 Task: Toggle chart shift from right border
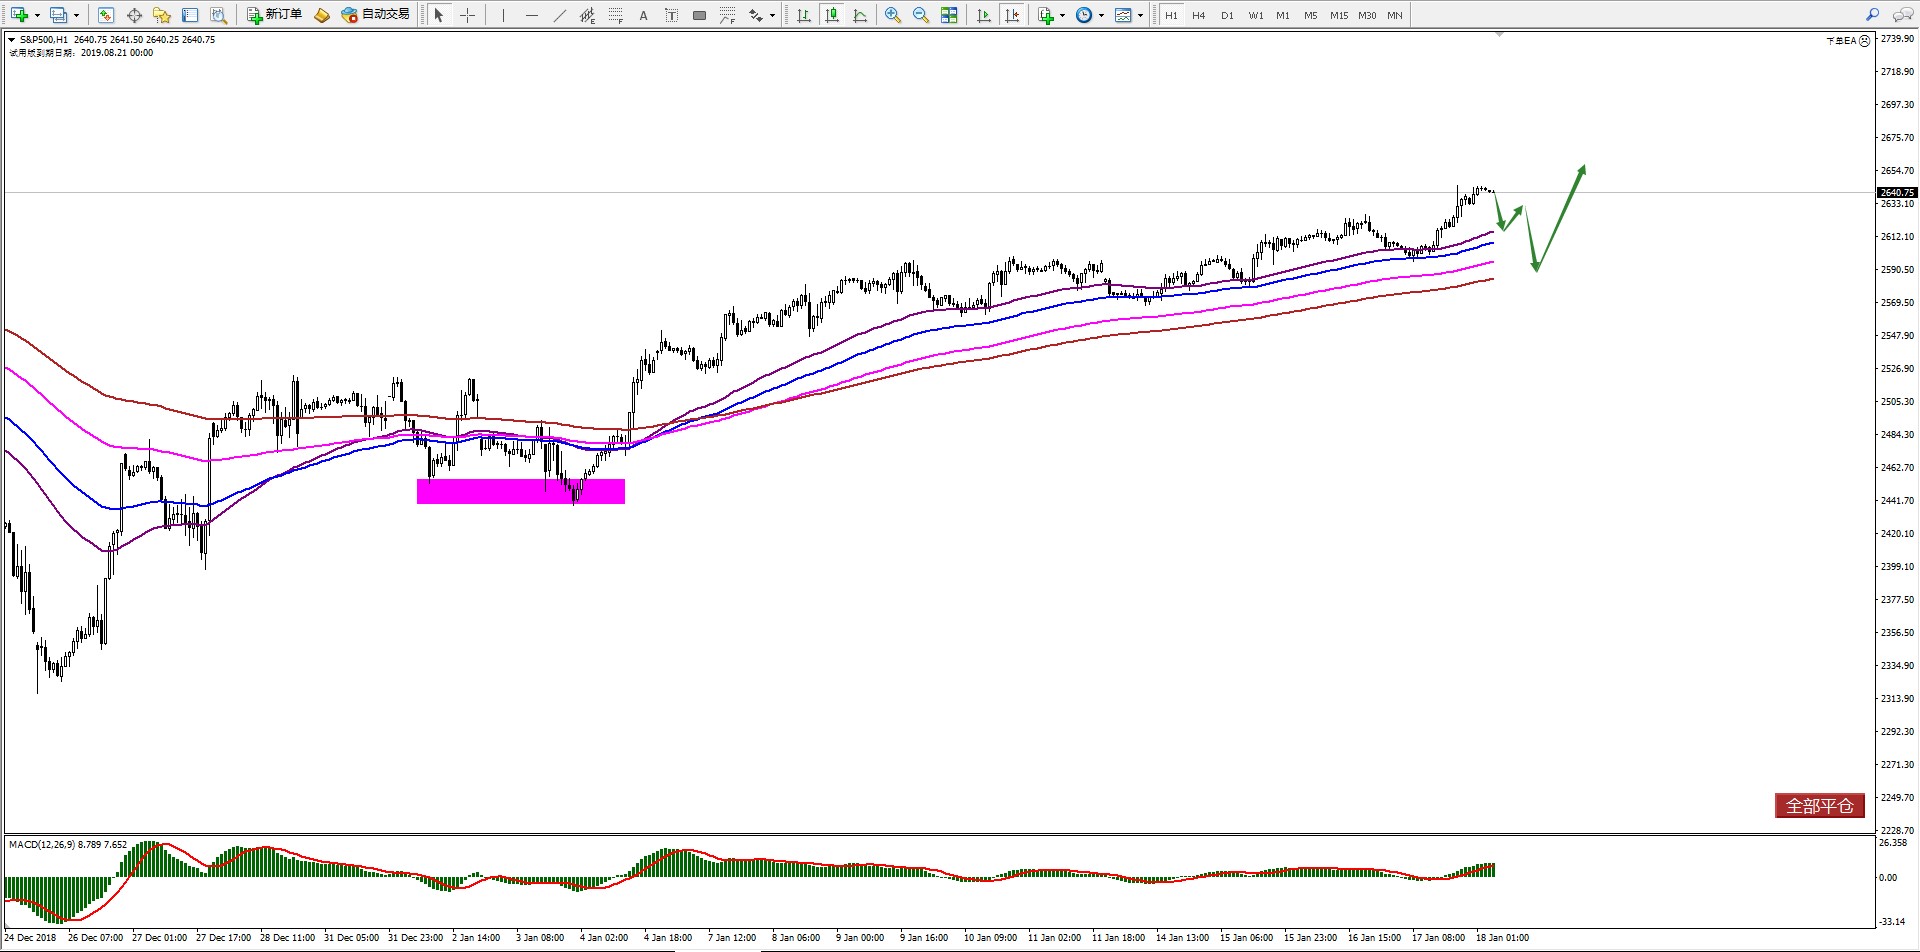[1012, 15]
